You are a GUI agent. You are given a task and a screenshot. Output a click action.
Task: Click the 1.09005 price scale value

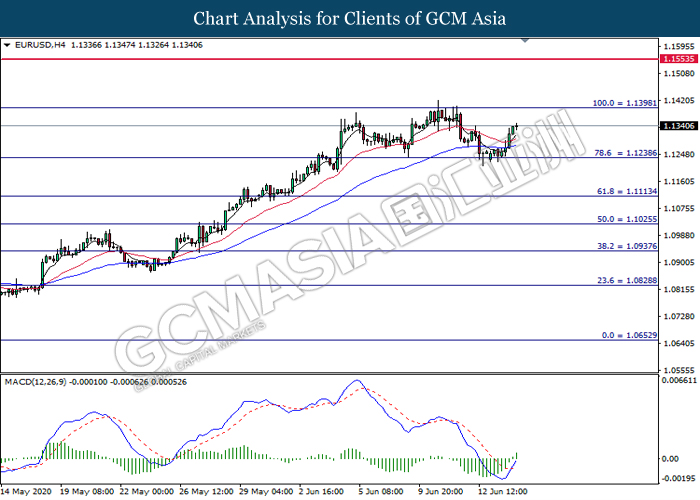679,262
